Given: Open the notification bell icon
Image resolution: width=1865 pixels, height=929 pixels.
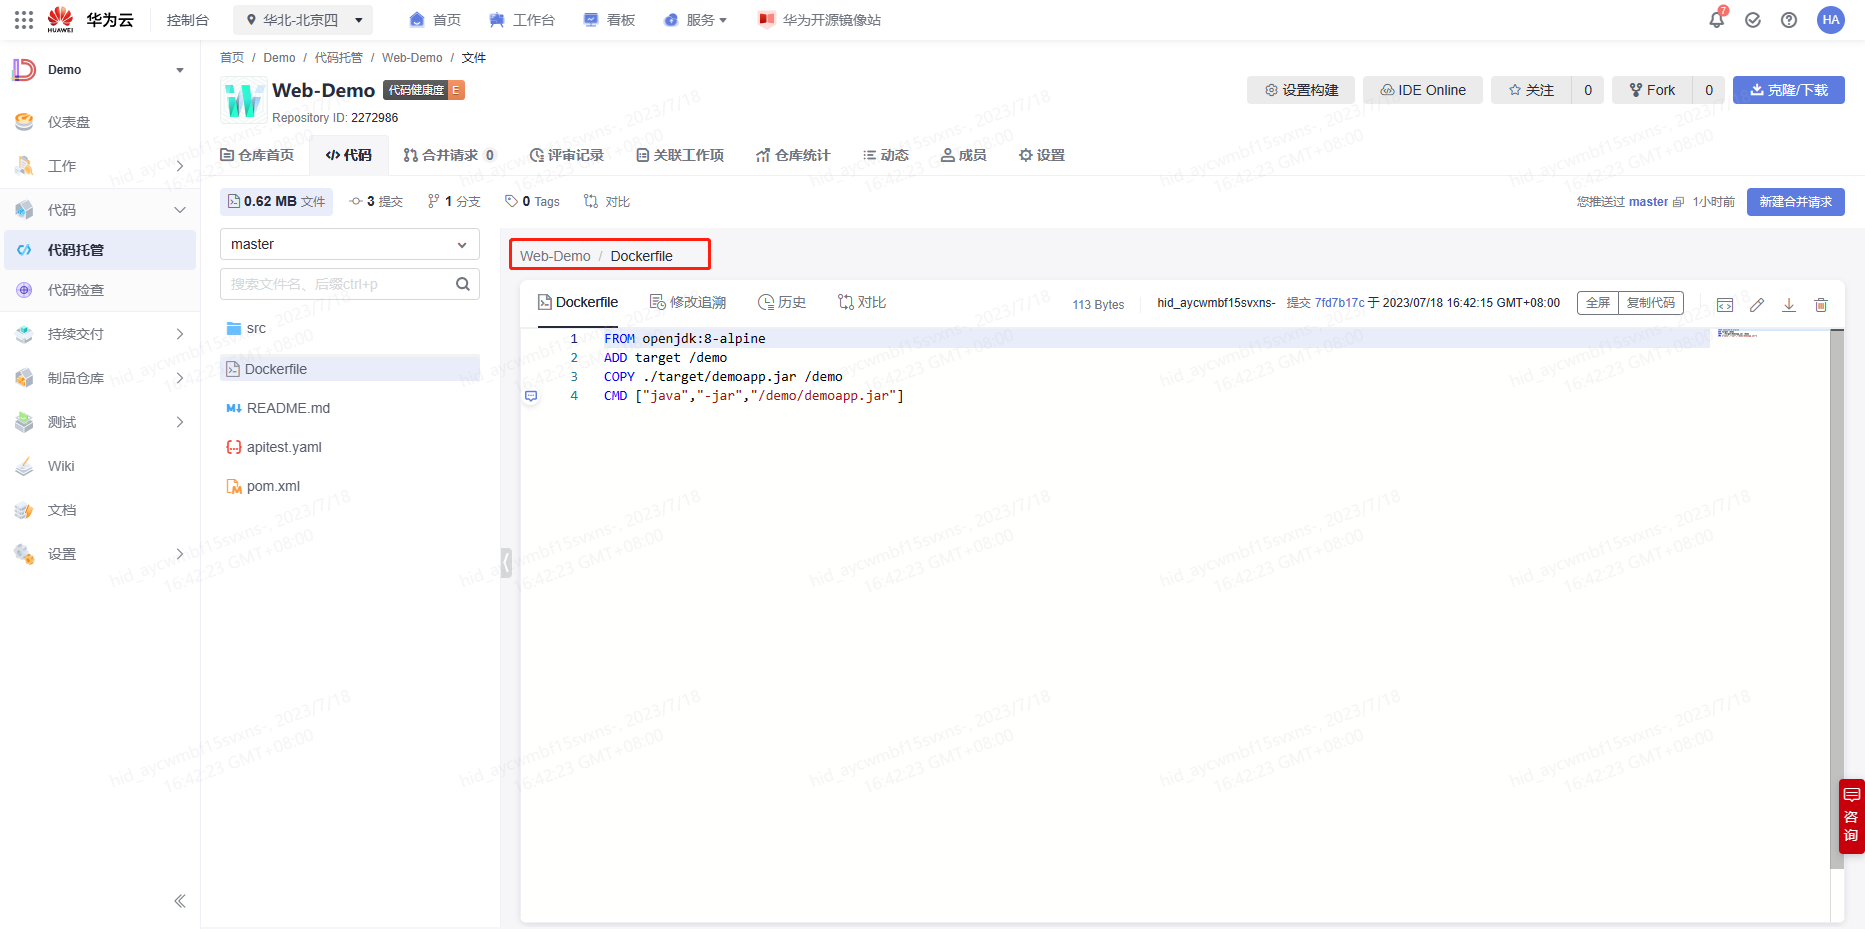Looking at the screenshot, I should [x=1717, y=19].
